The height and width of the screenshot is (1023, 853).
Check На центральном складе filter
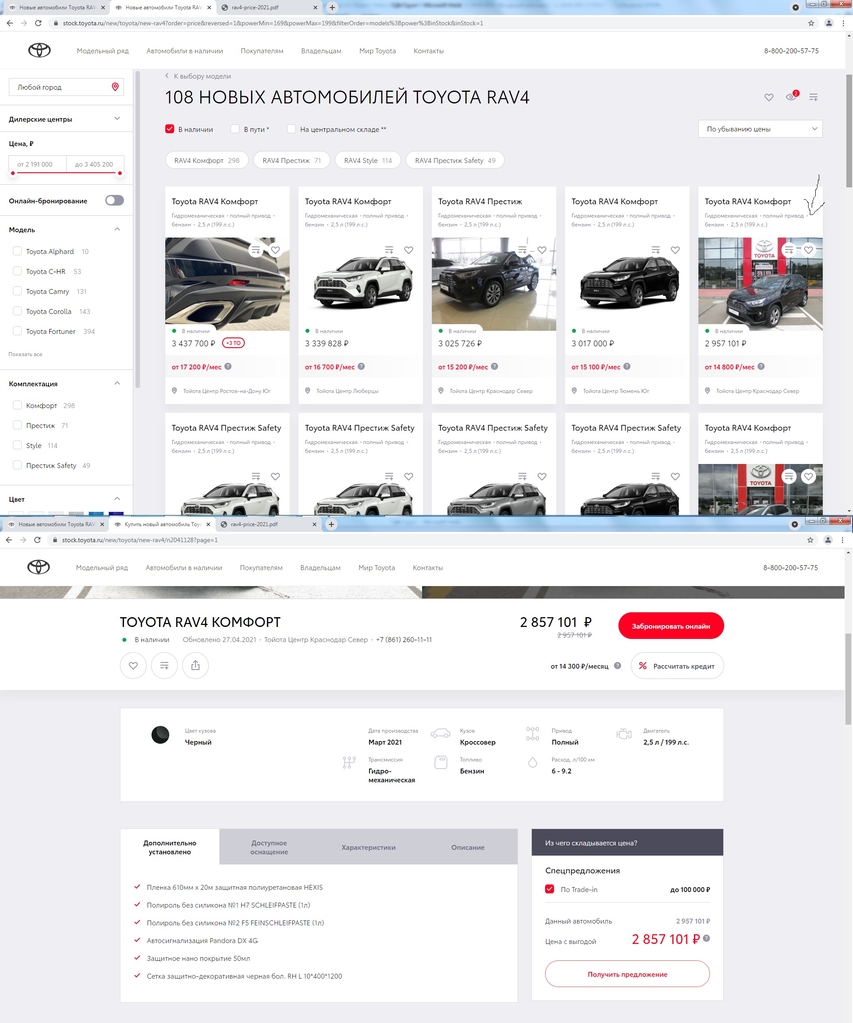coord(291,129)
